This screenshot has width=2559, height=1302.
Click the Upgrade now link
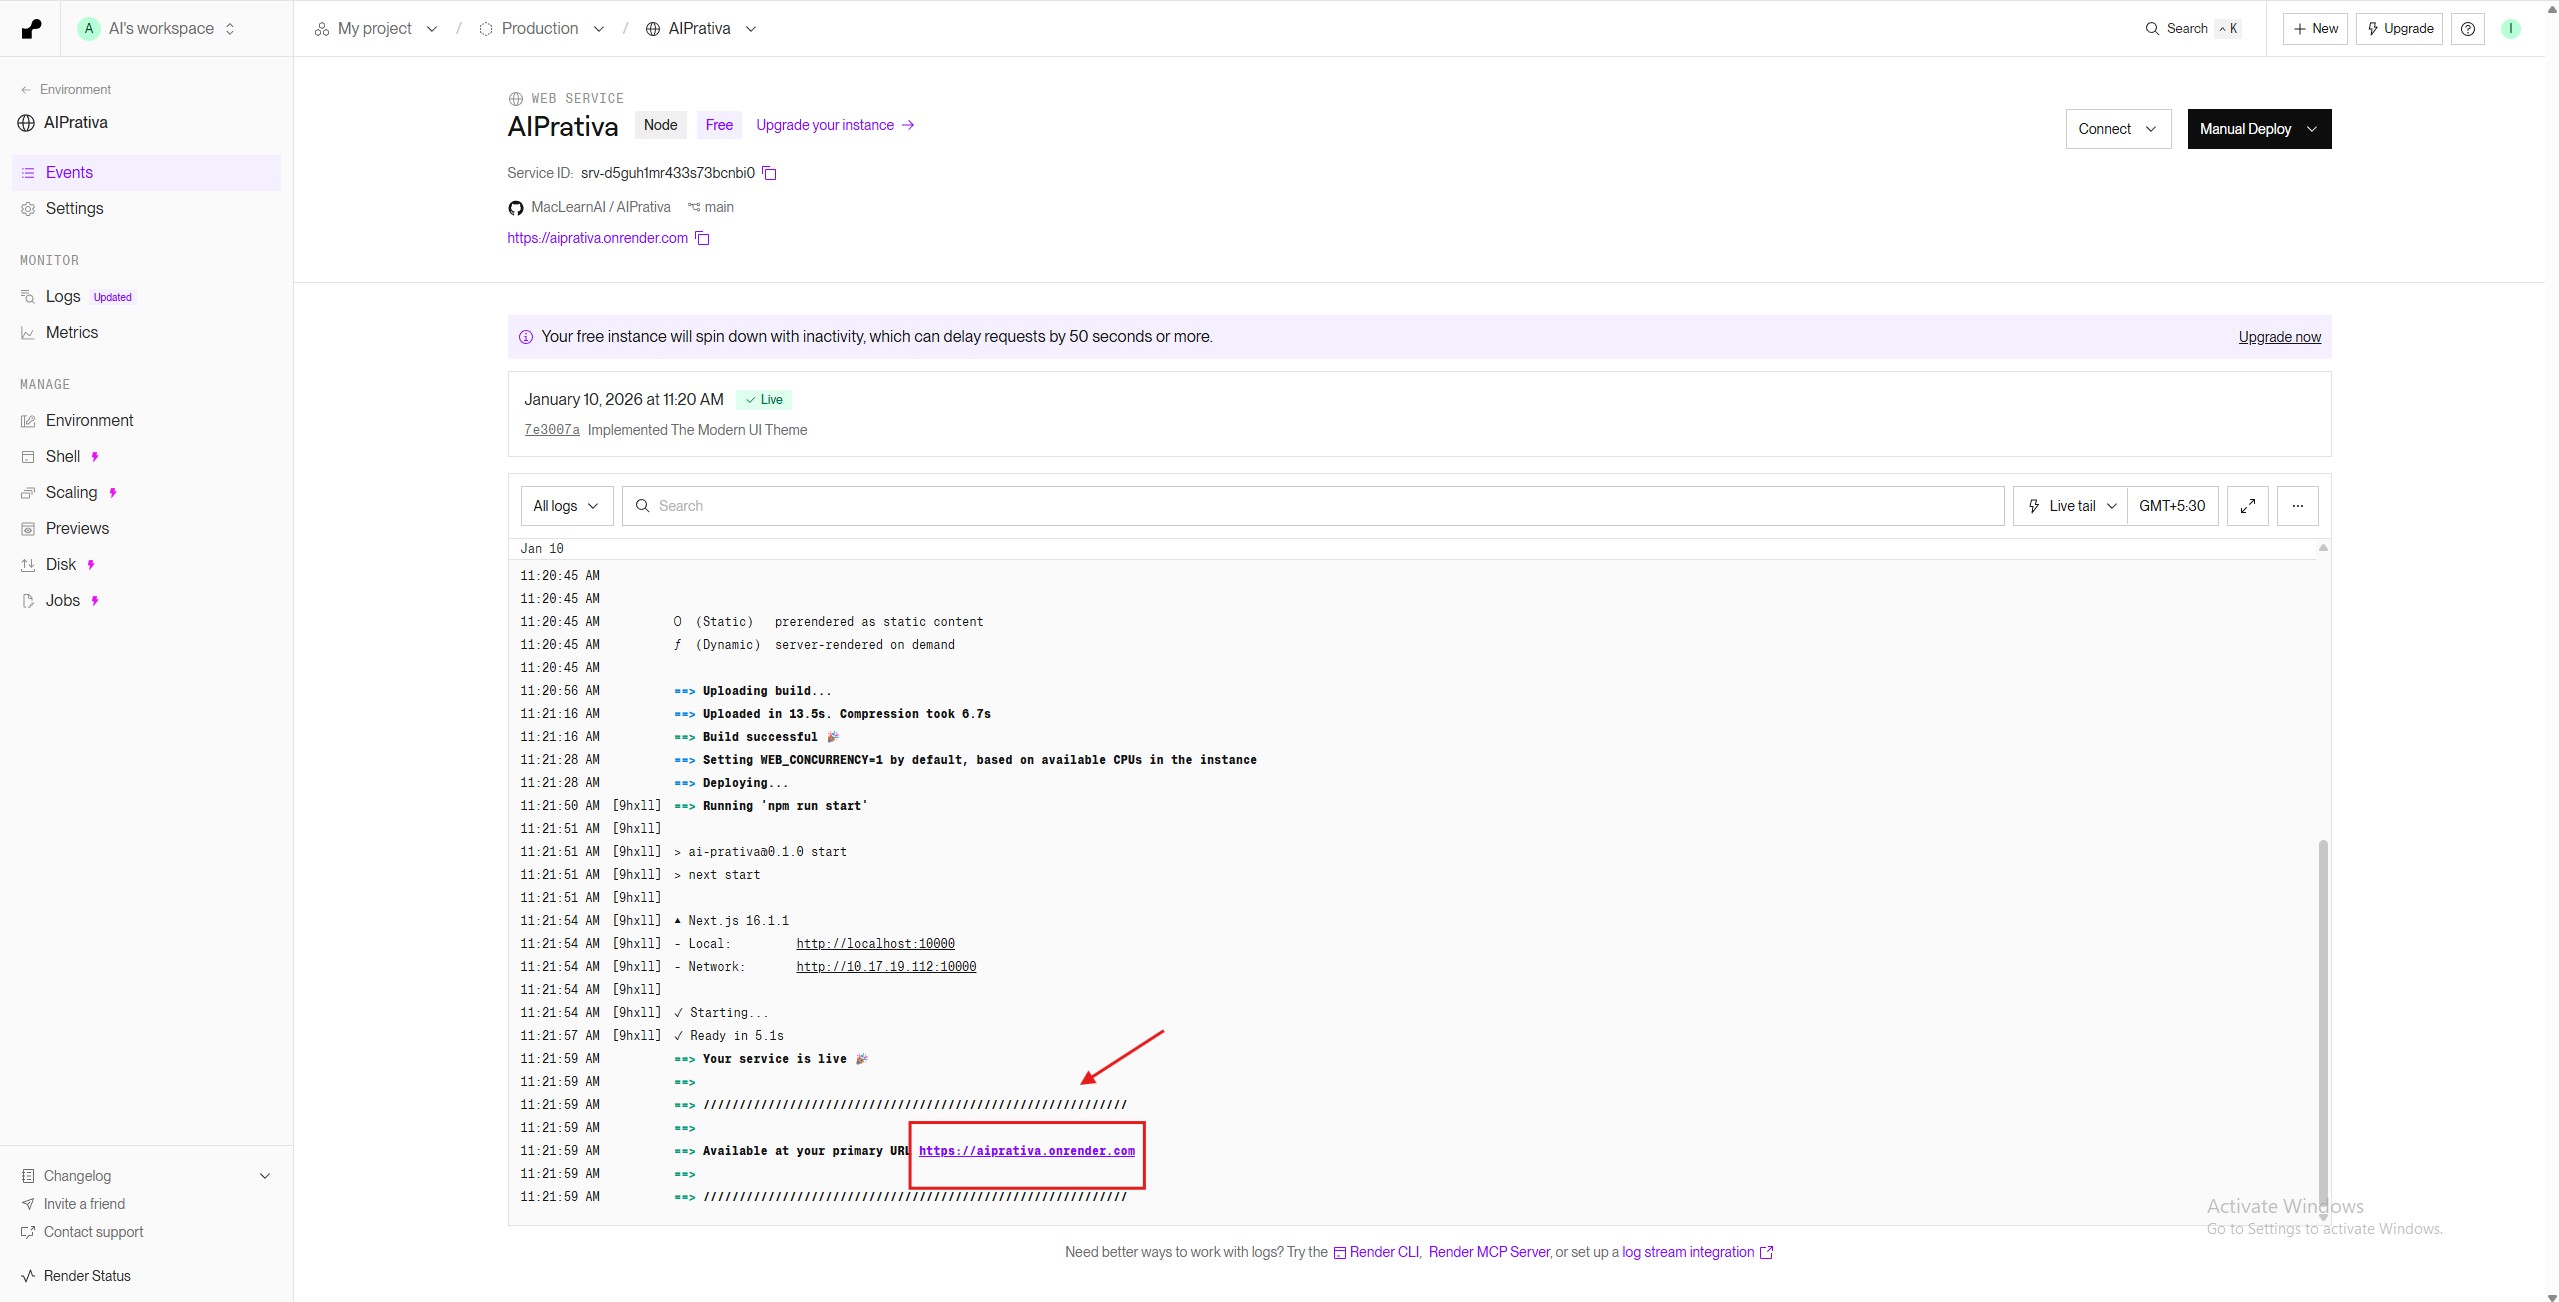tap(2279, 337)
